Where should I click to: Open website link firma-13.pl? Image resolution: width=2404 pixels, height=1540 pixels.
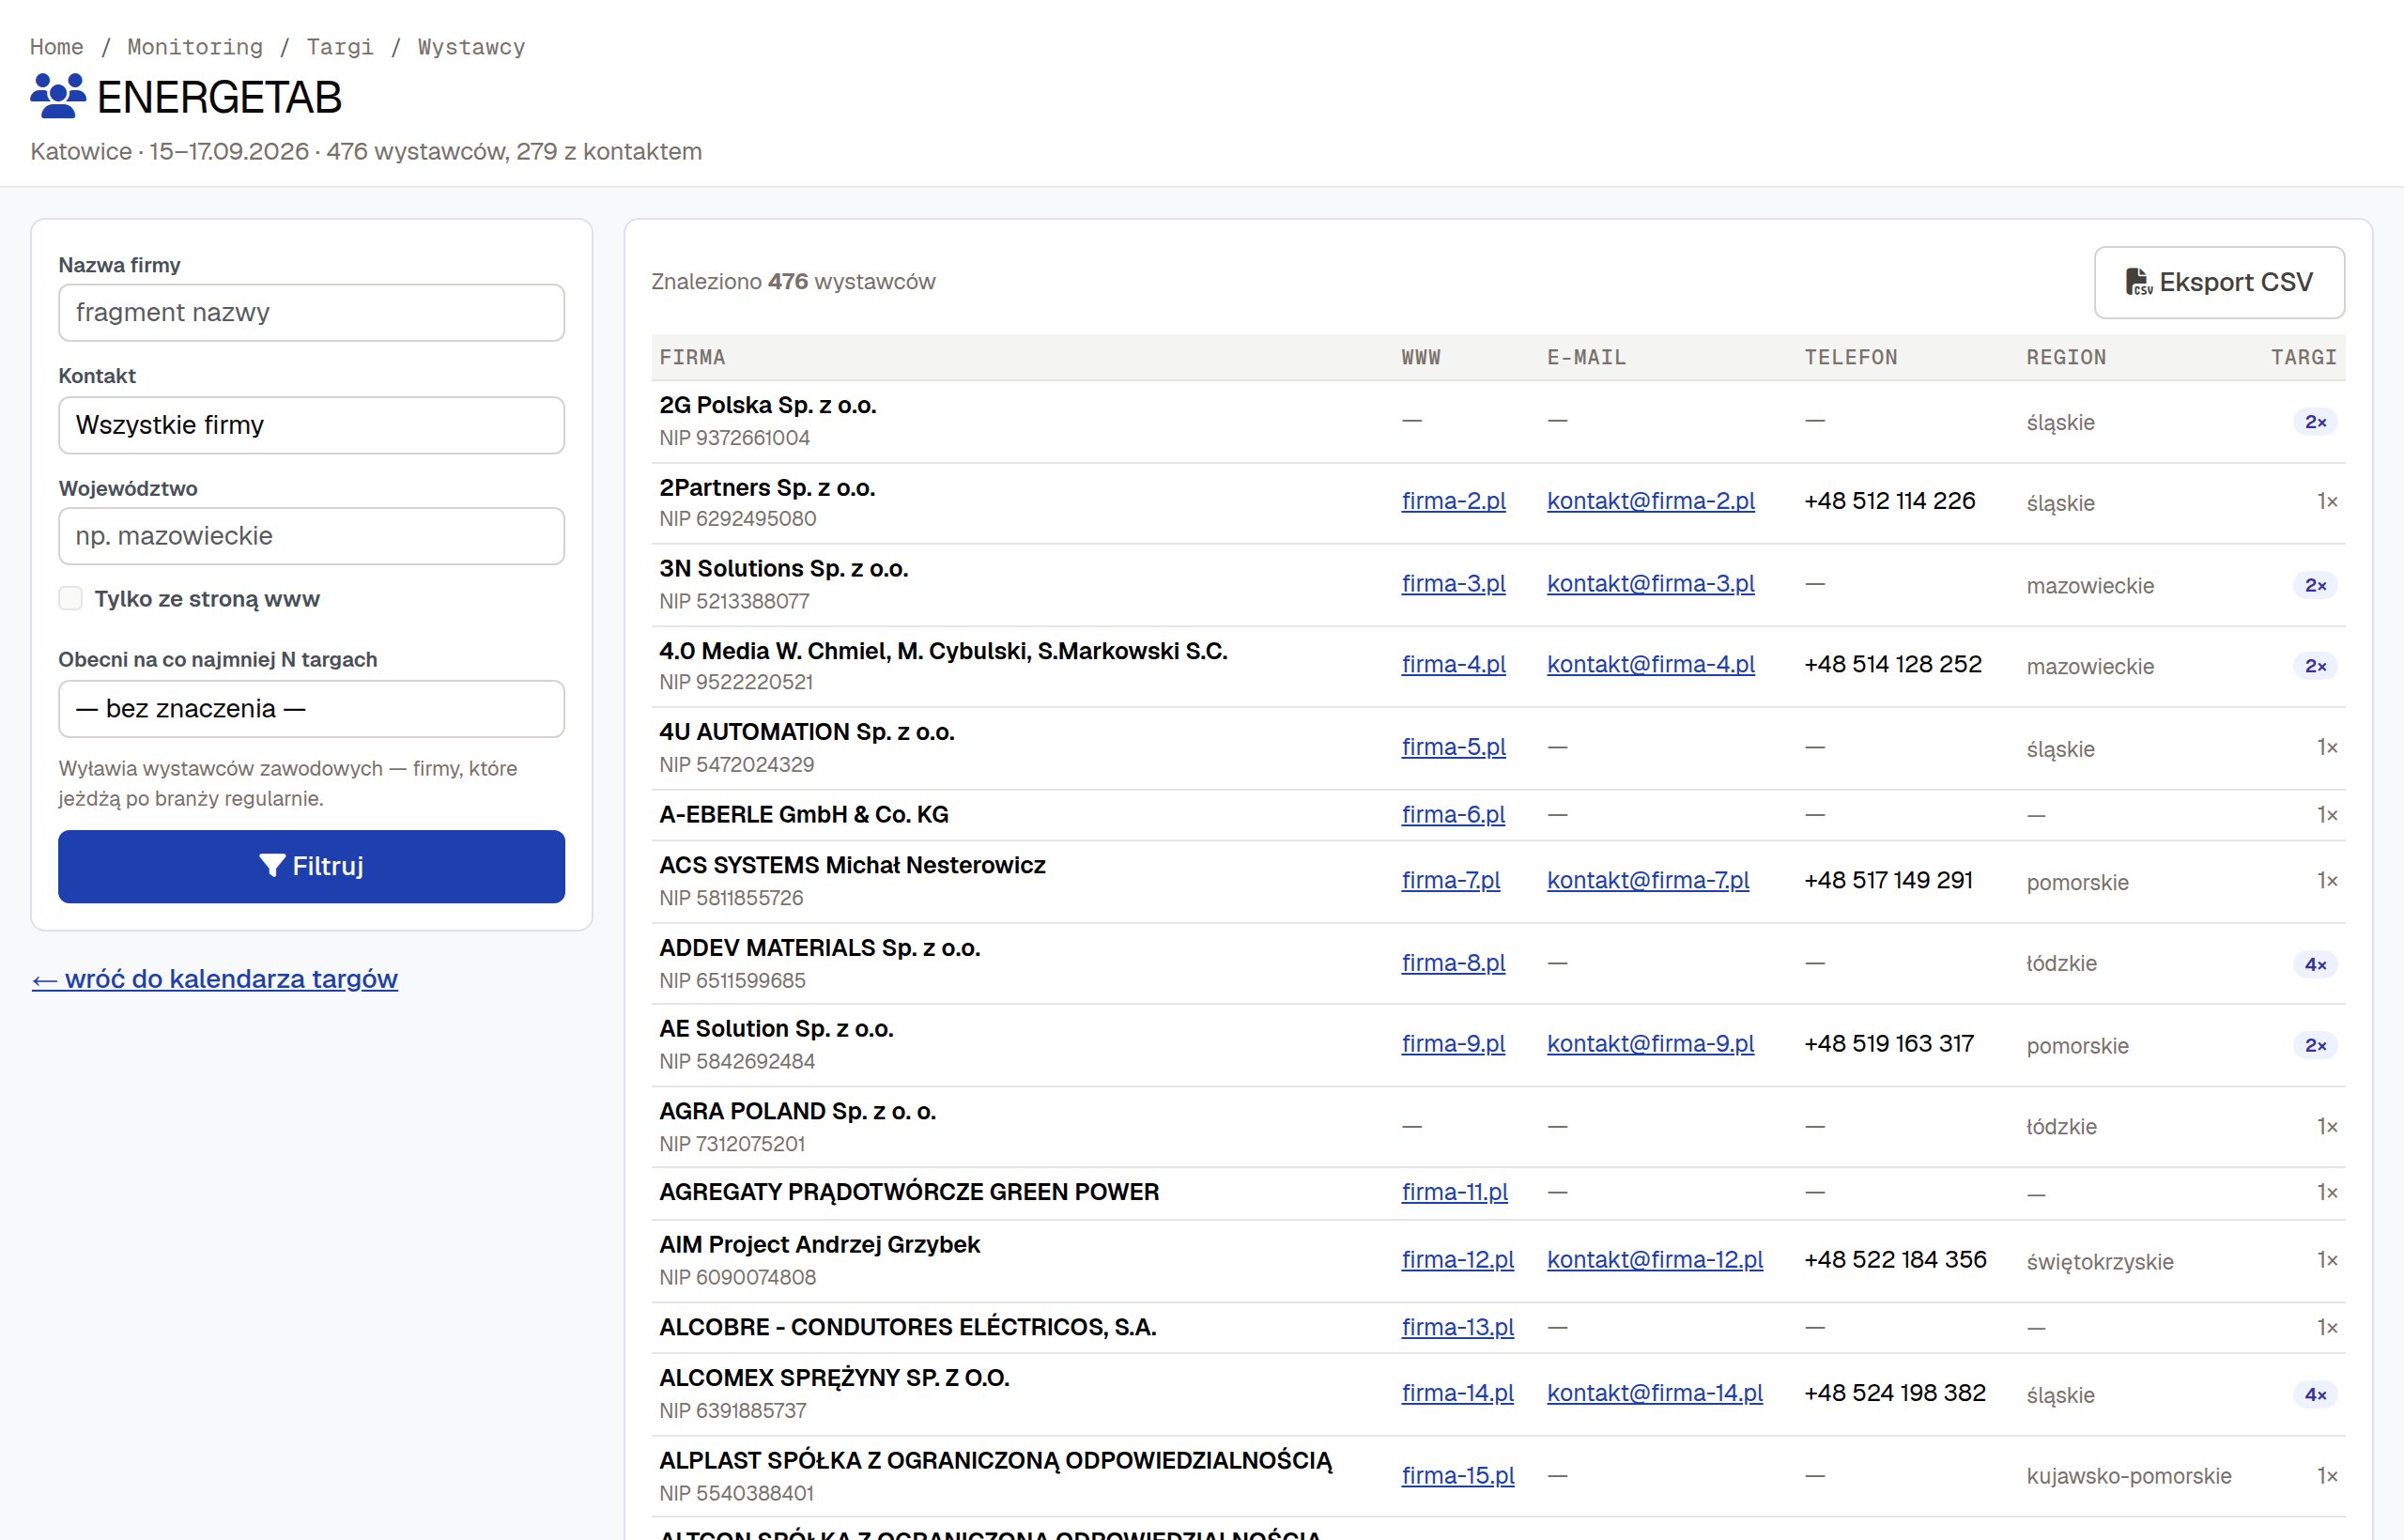tap(1458, 1327)
